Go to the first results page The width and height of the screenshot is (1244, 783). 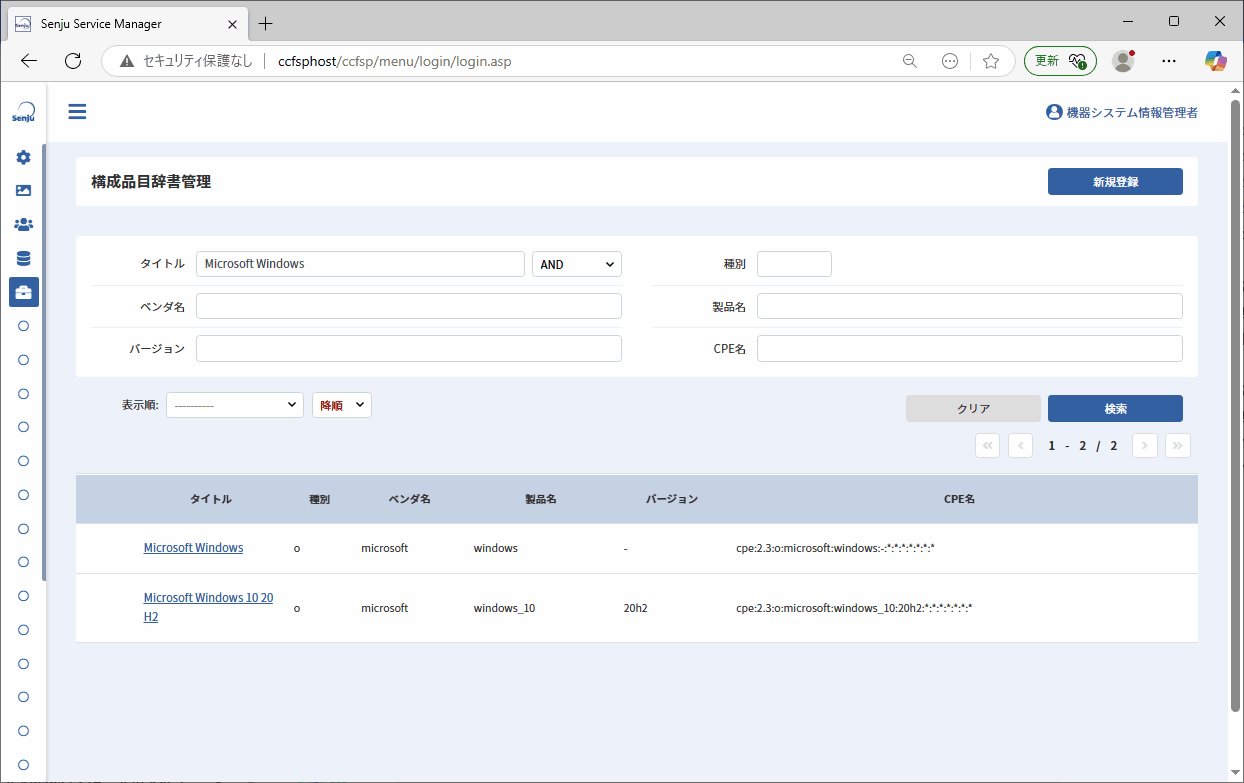click(988, 445)
